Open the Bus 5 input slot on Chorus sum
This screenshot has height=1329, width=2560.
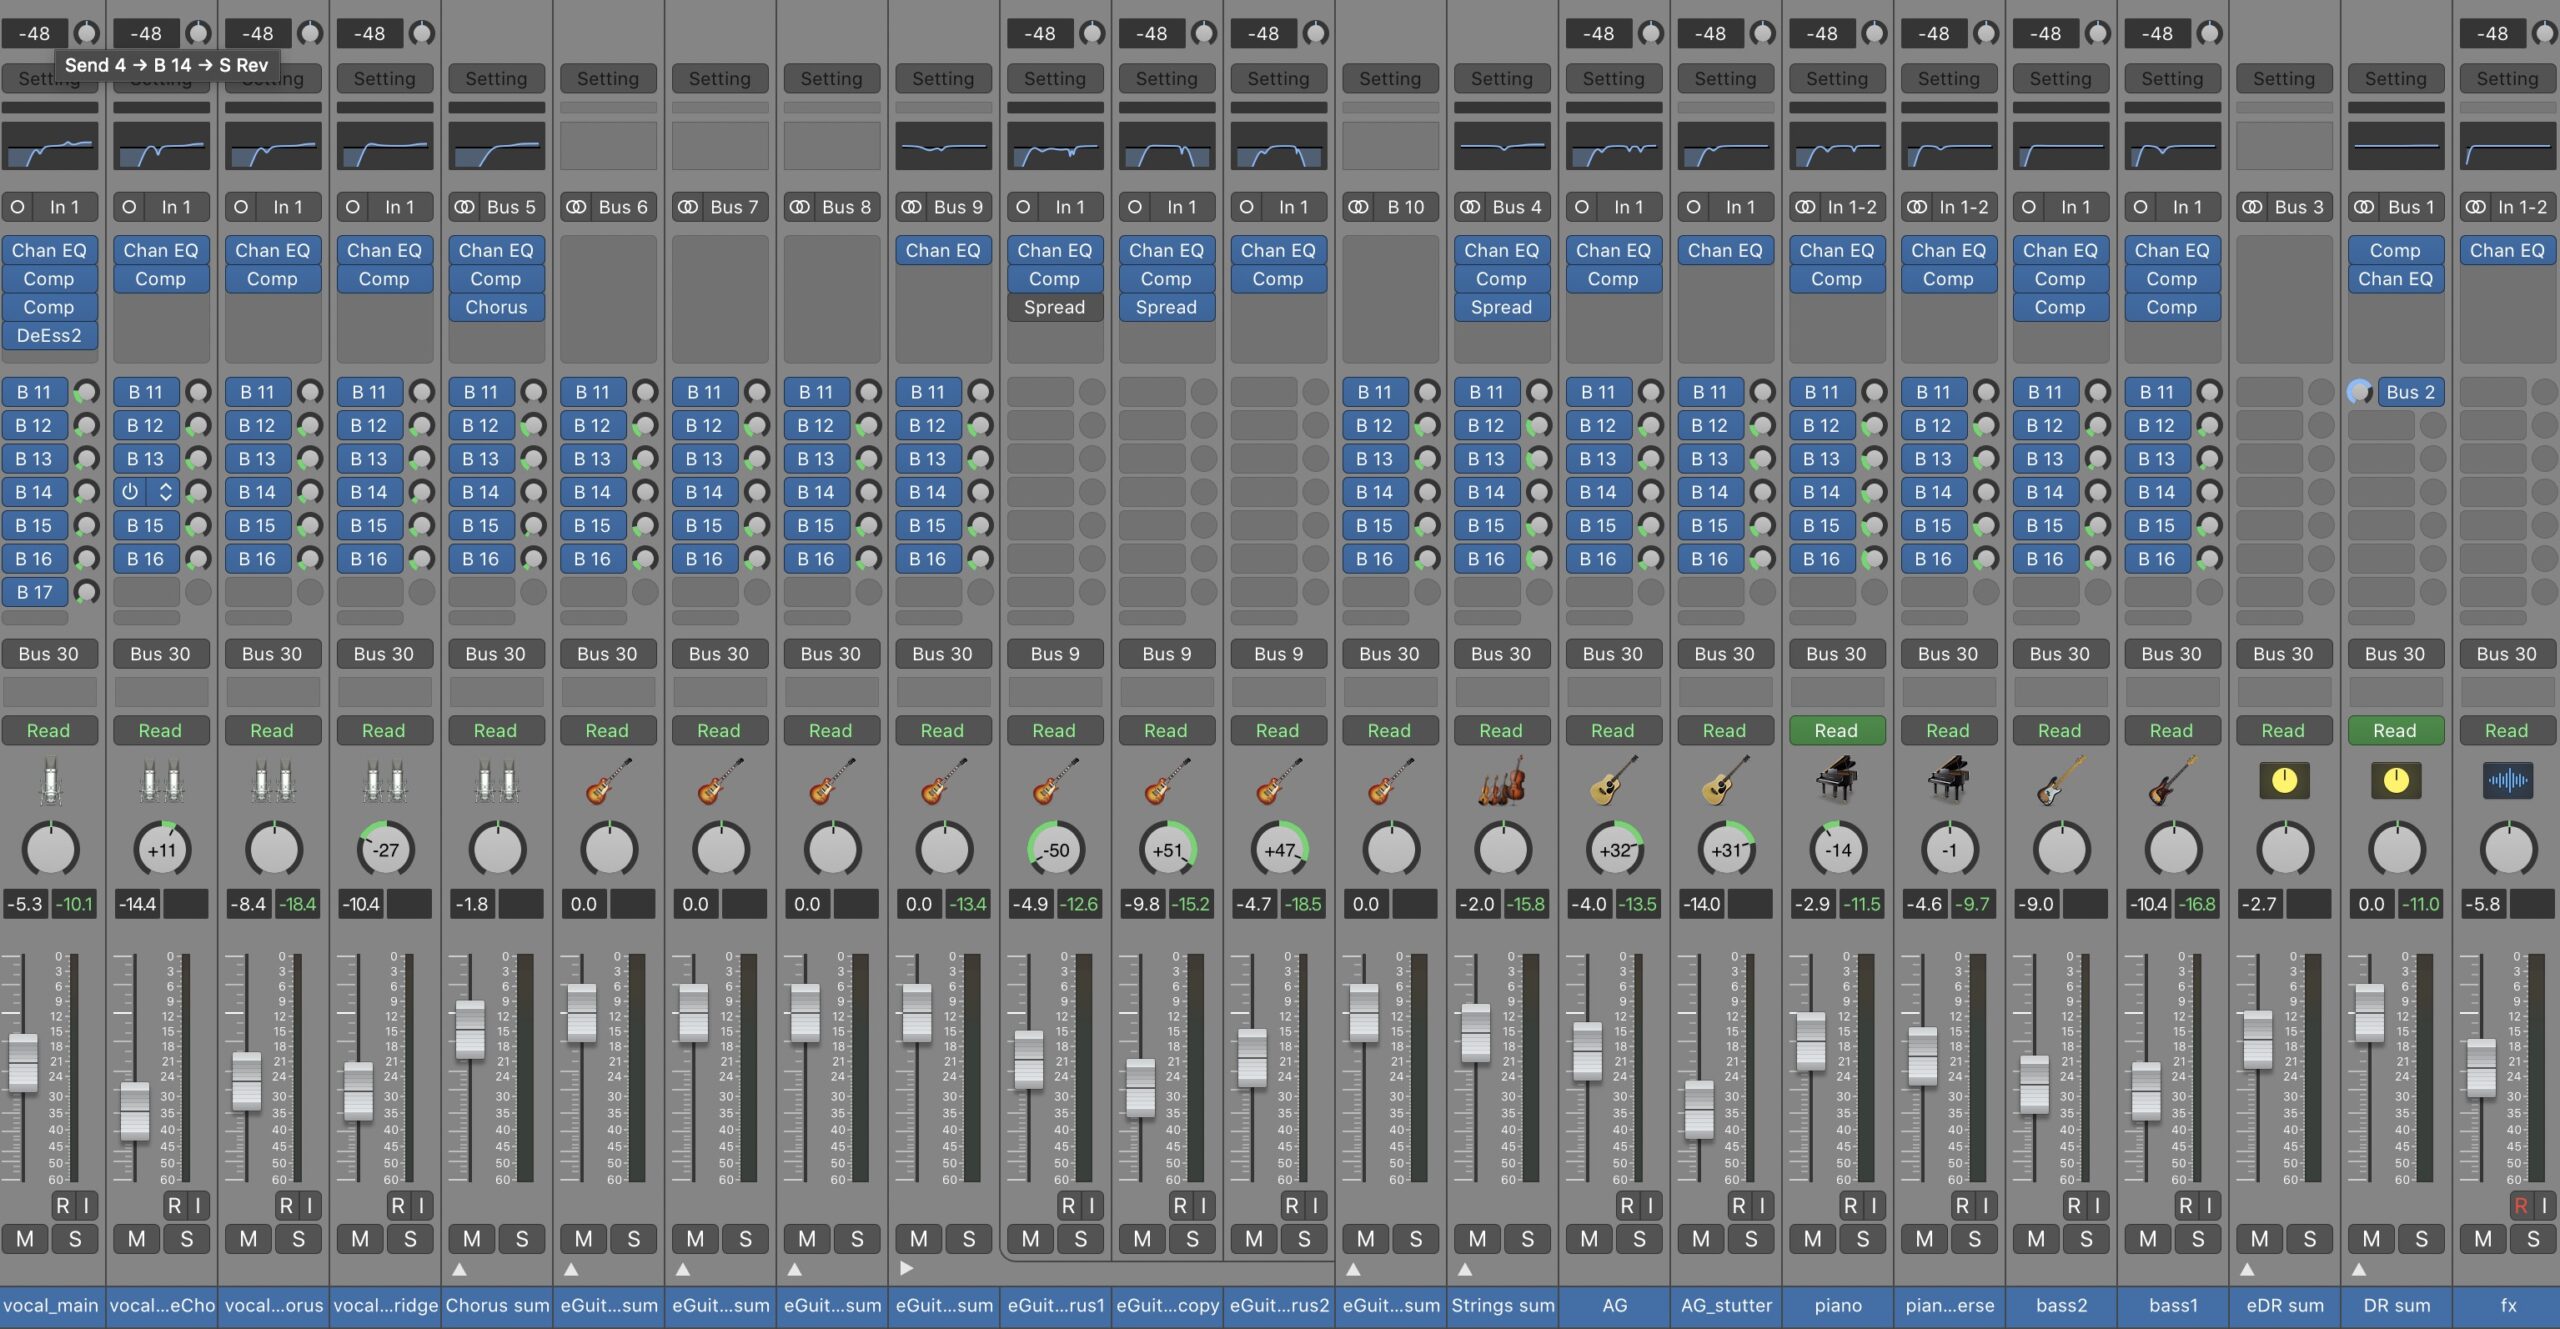510,207
